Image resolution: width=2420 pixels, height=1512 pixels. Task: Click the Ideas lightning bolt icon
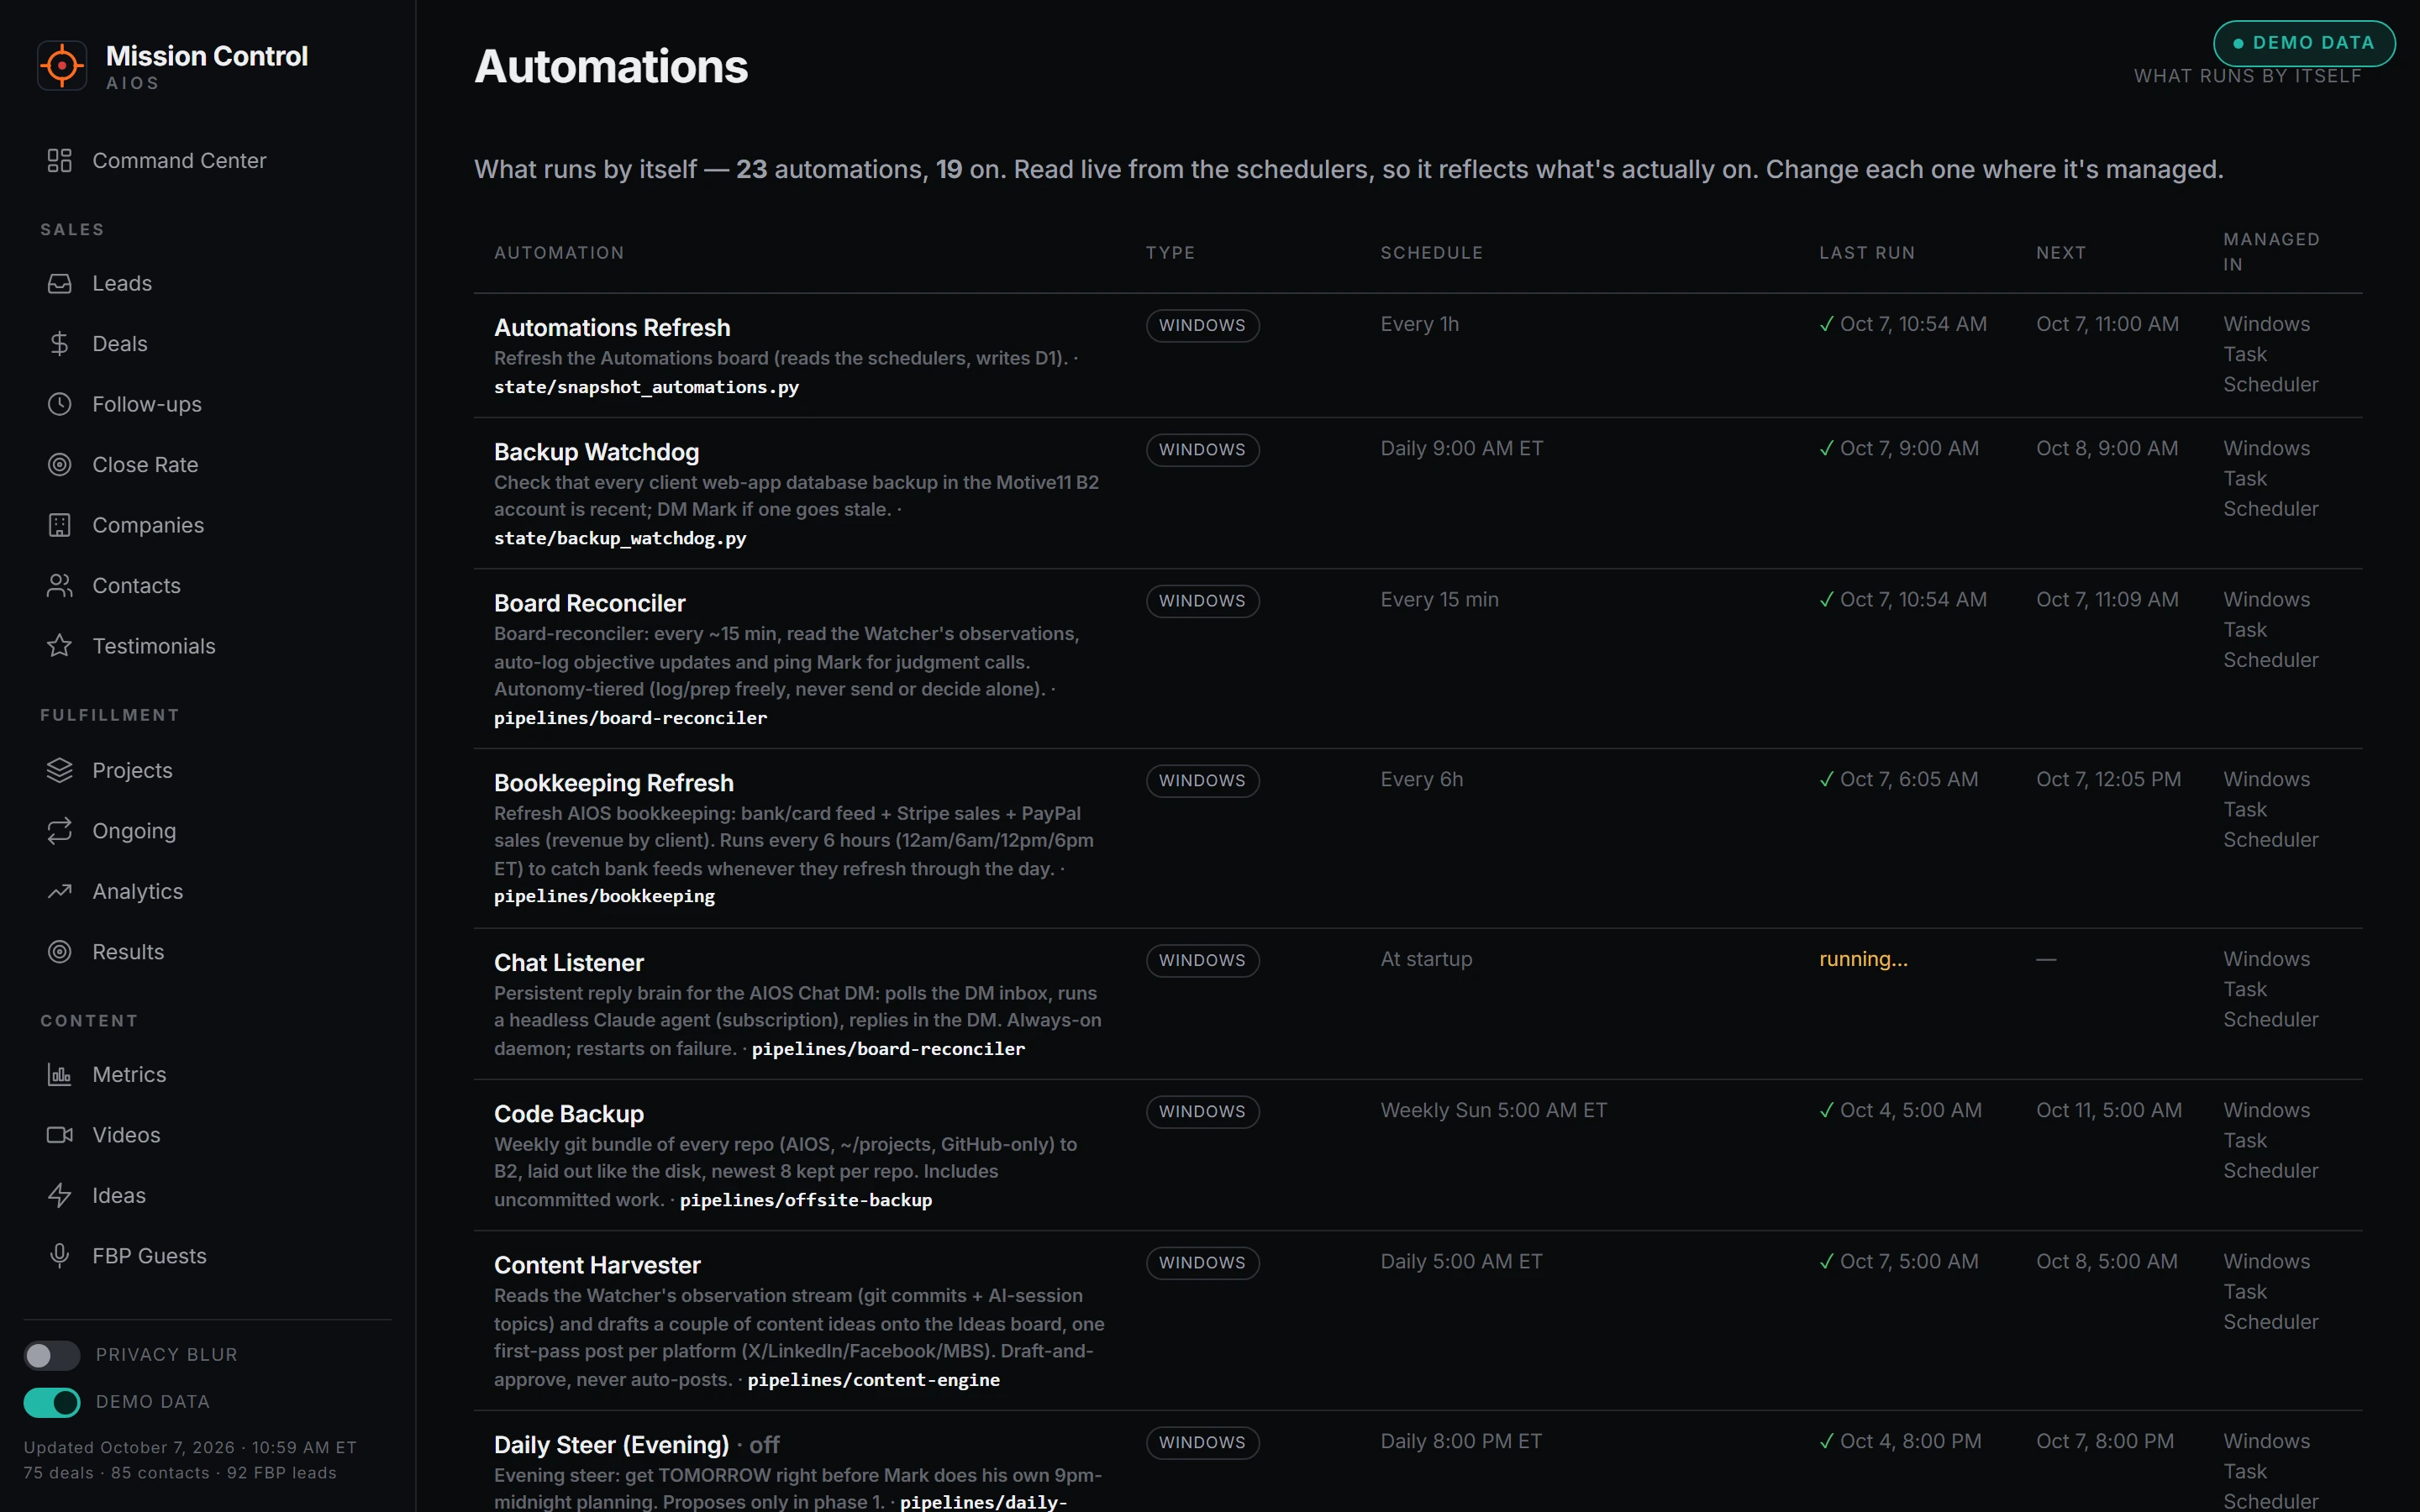coord(60,1196)
